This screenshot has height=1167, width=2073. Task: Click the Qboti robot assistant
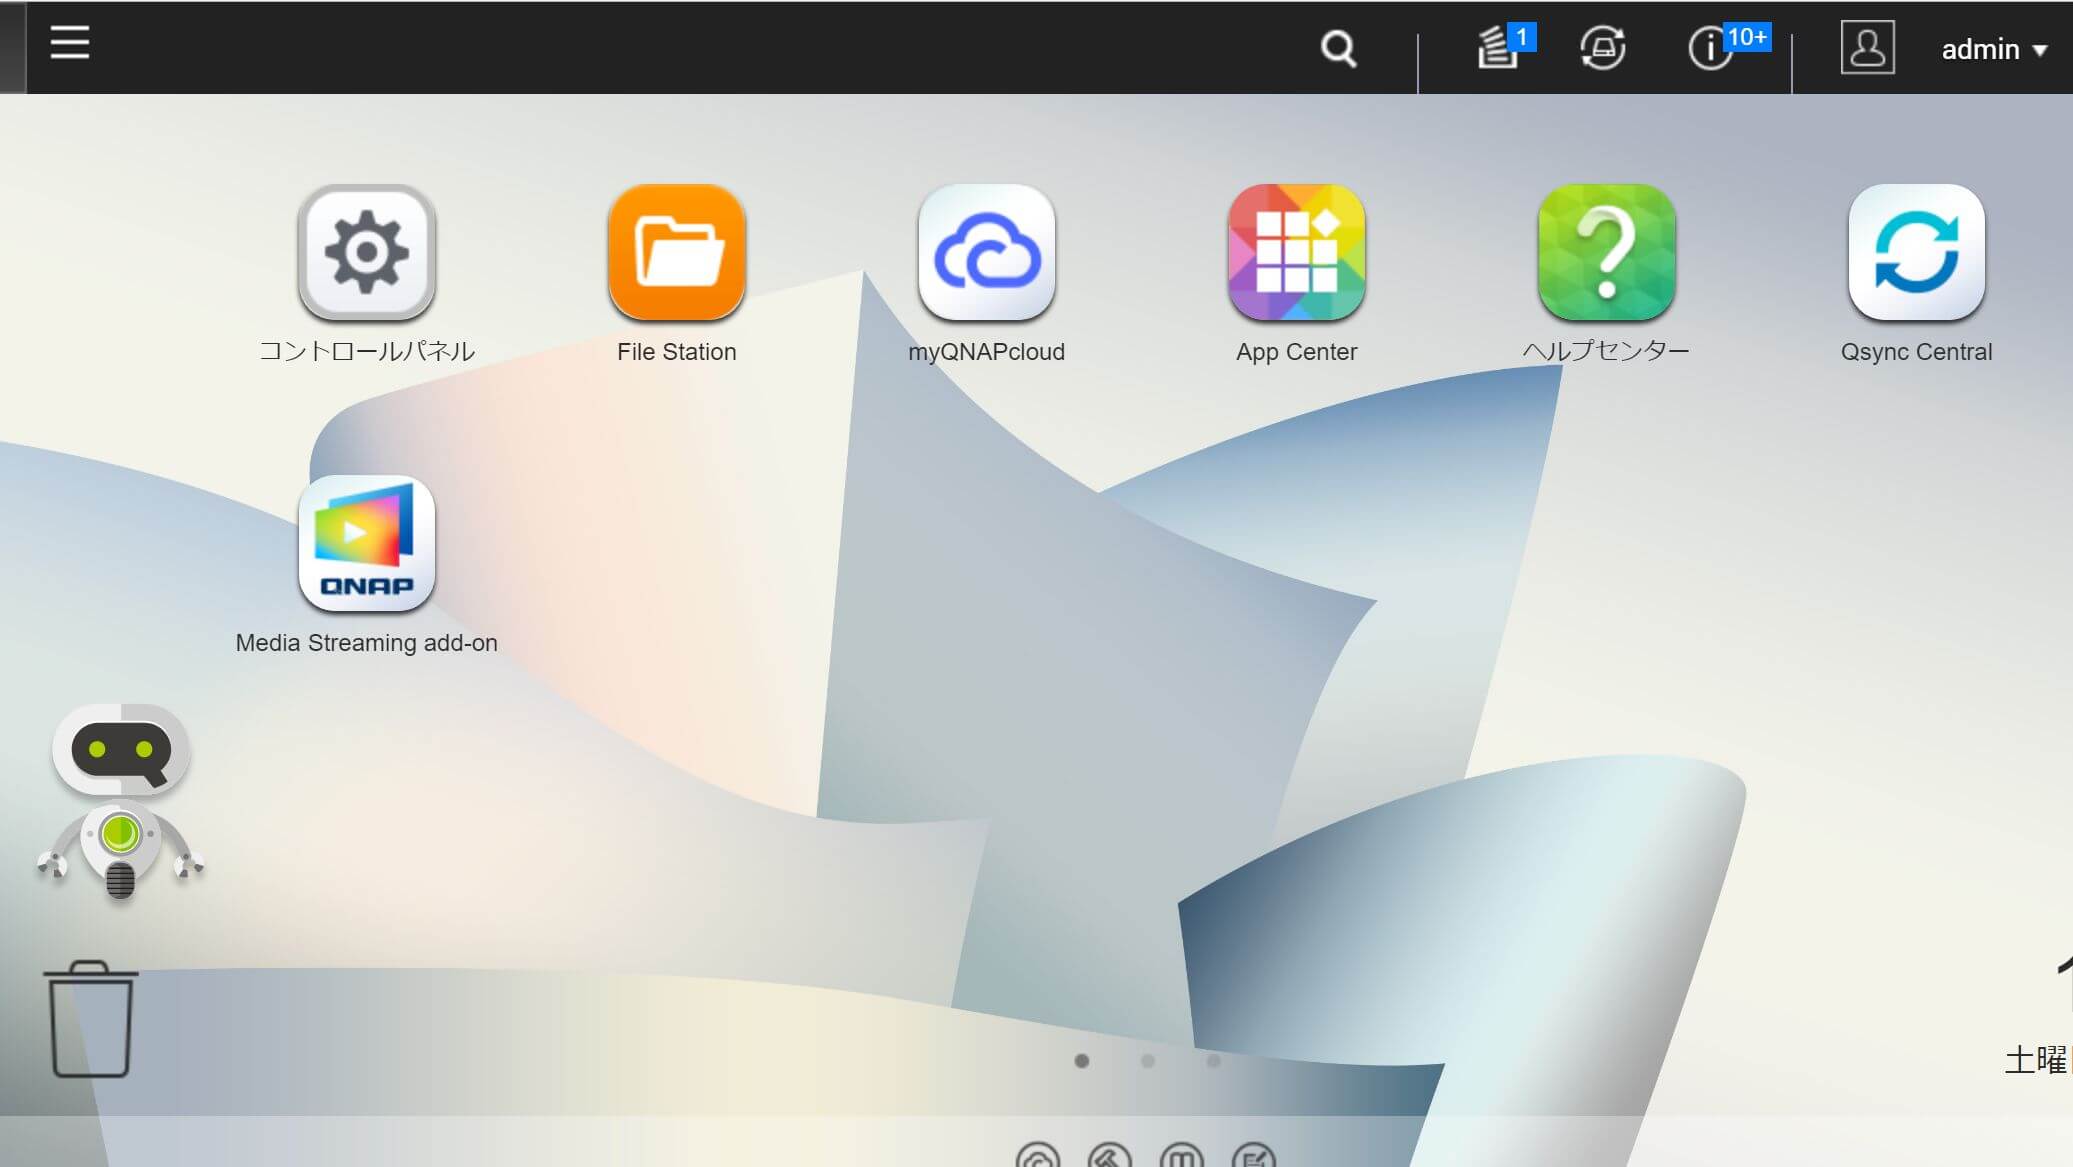[x=120, y=802]
